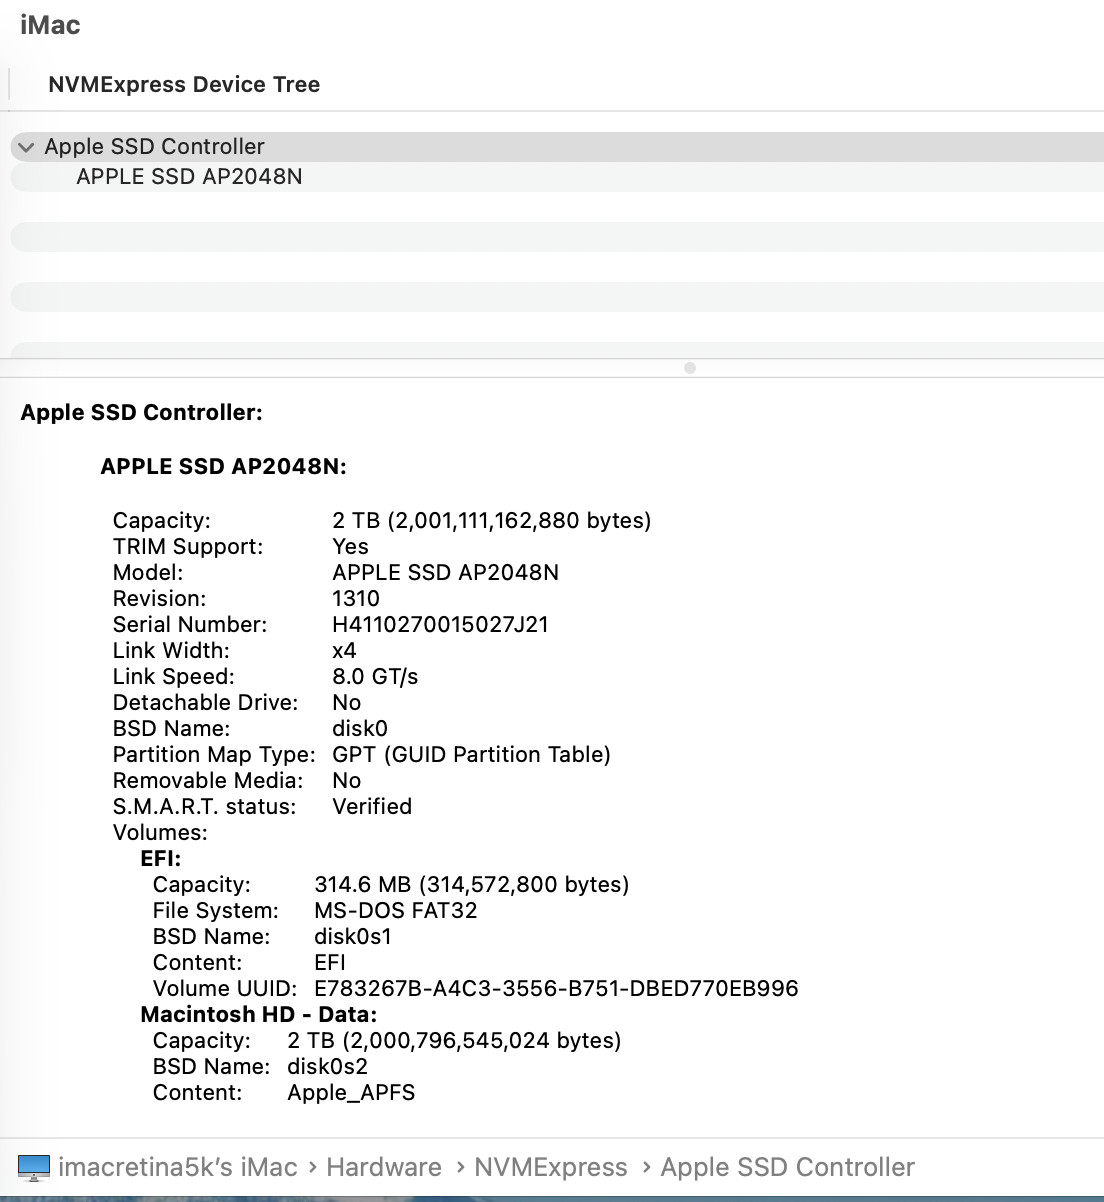1104x1202 pixels.
Task: Click the File System value MS-DOS FAT32
Action: [x=396, y=911]
